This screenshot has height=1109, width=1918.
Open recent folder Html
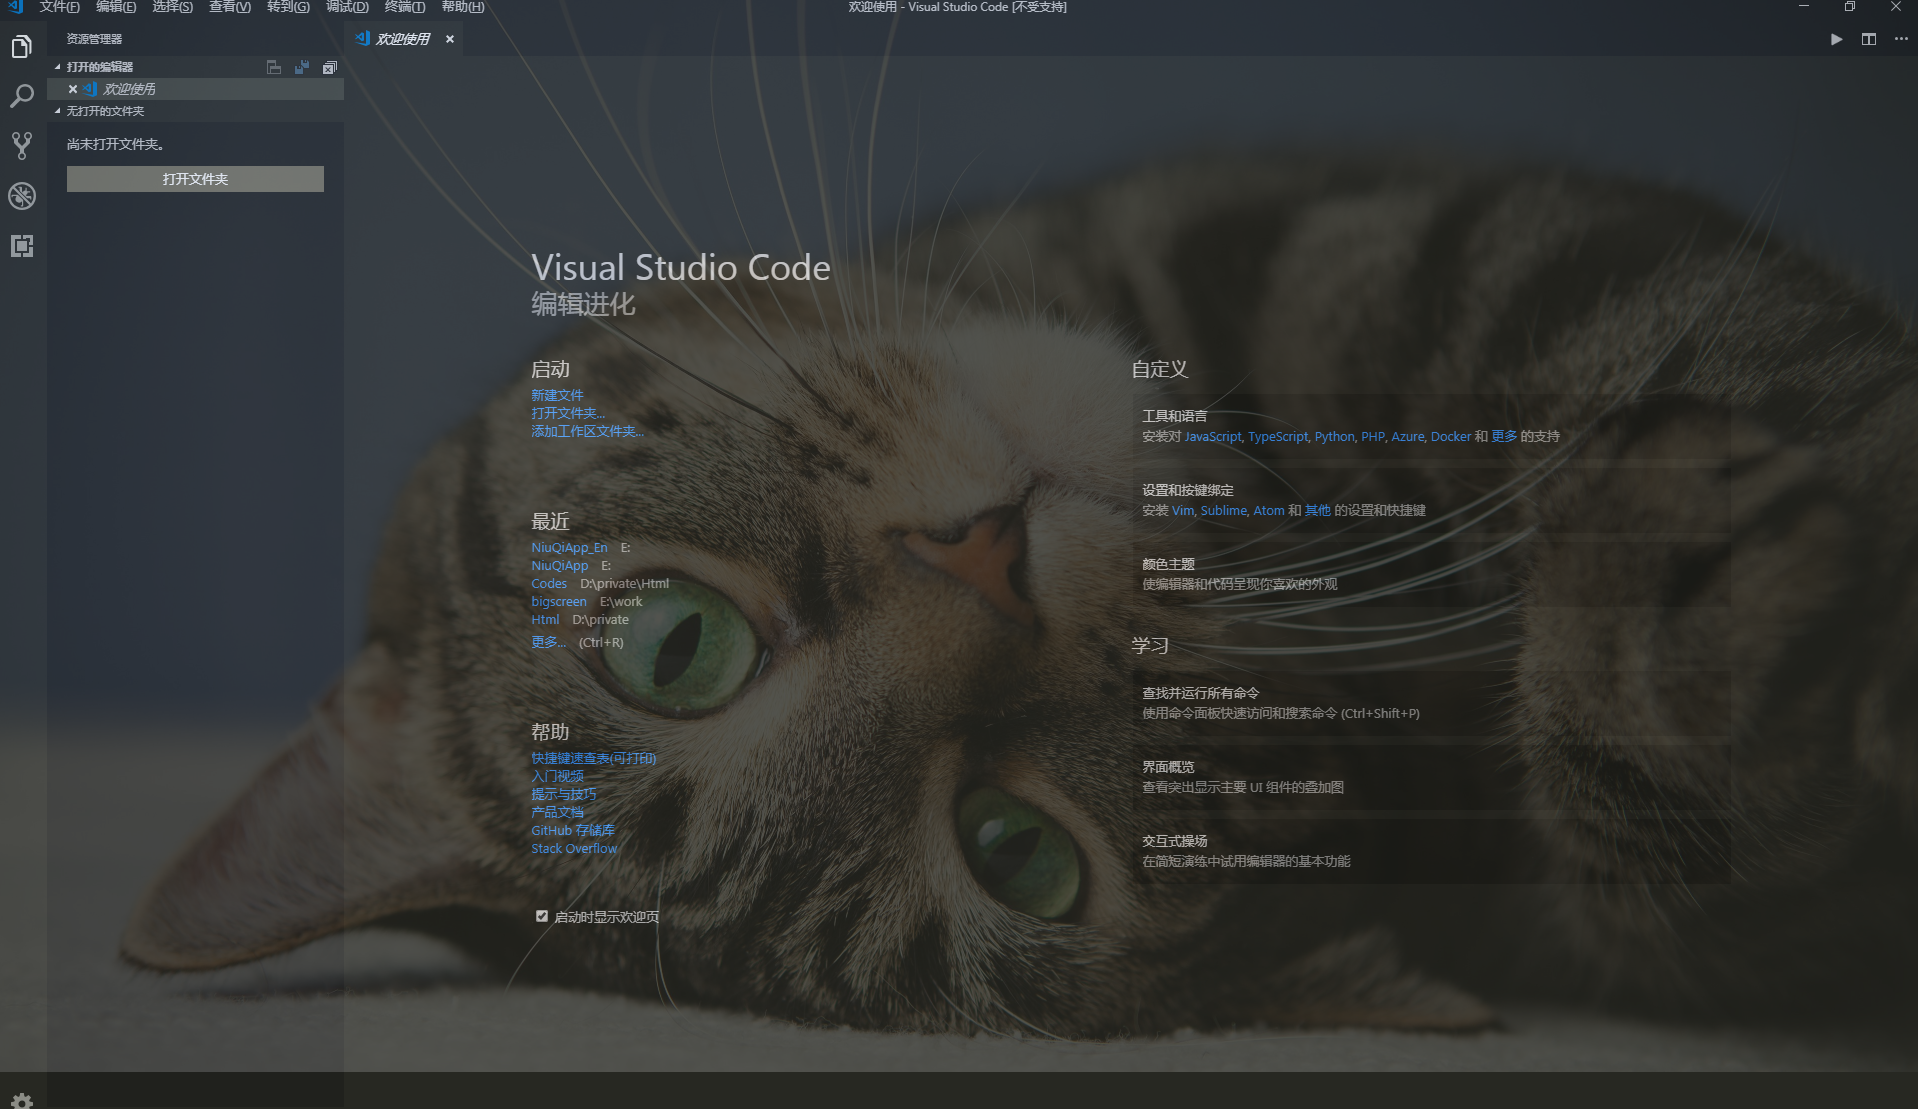point(545,619)
